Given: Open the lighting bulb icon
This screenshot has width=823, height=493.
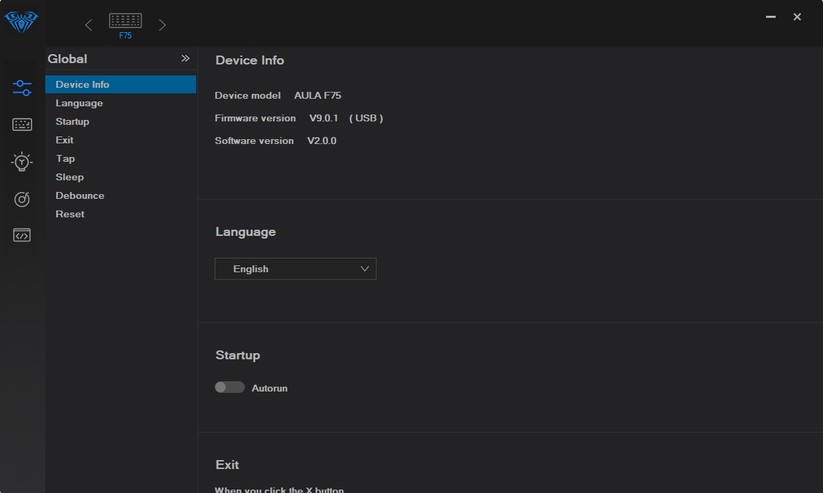Looking at the screenshot, I should [22, 162].
